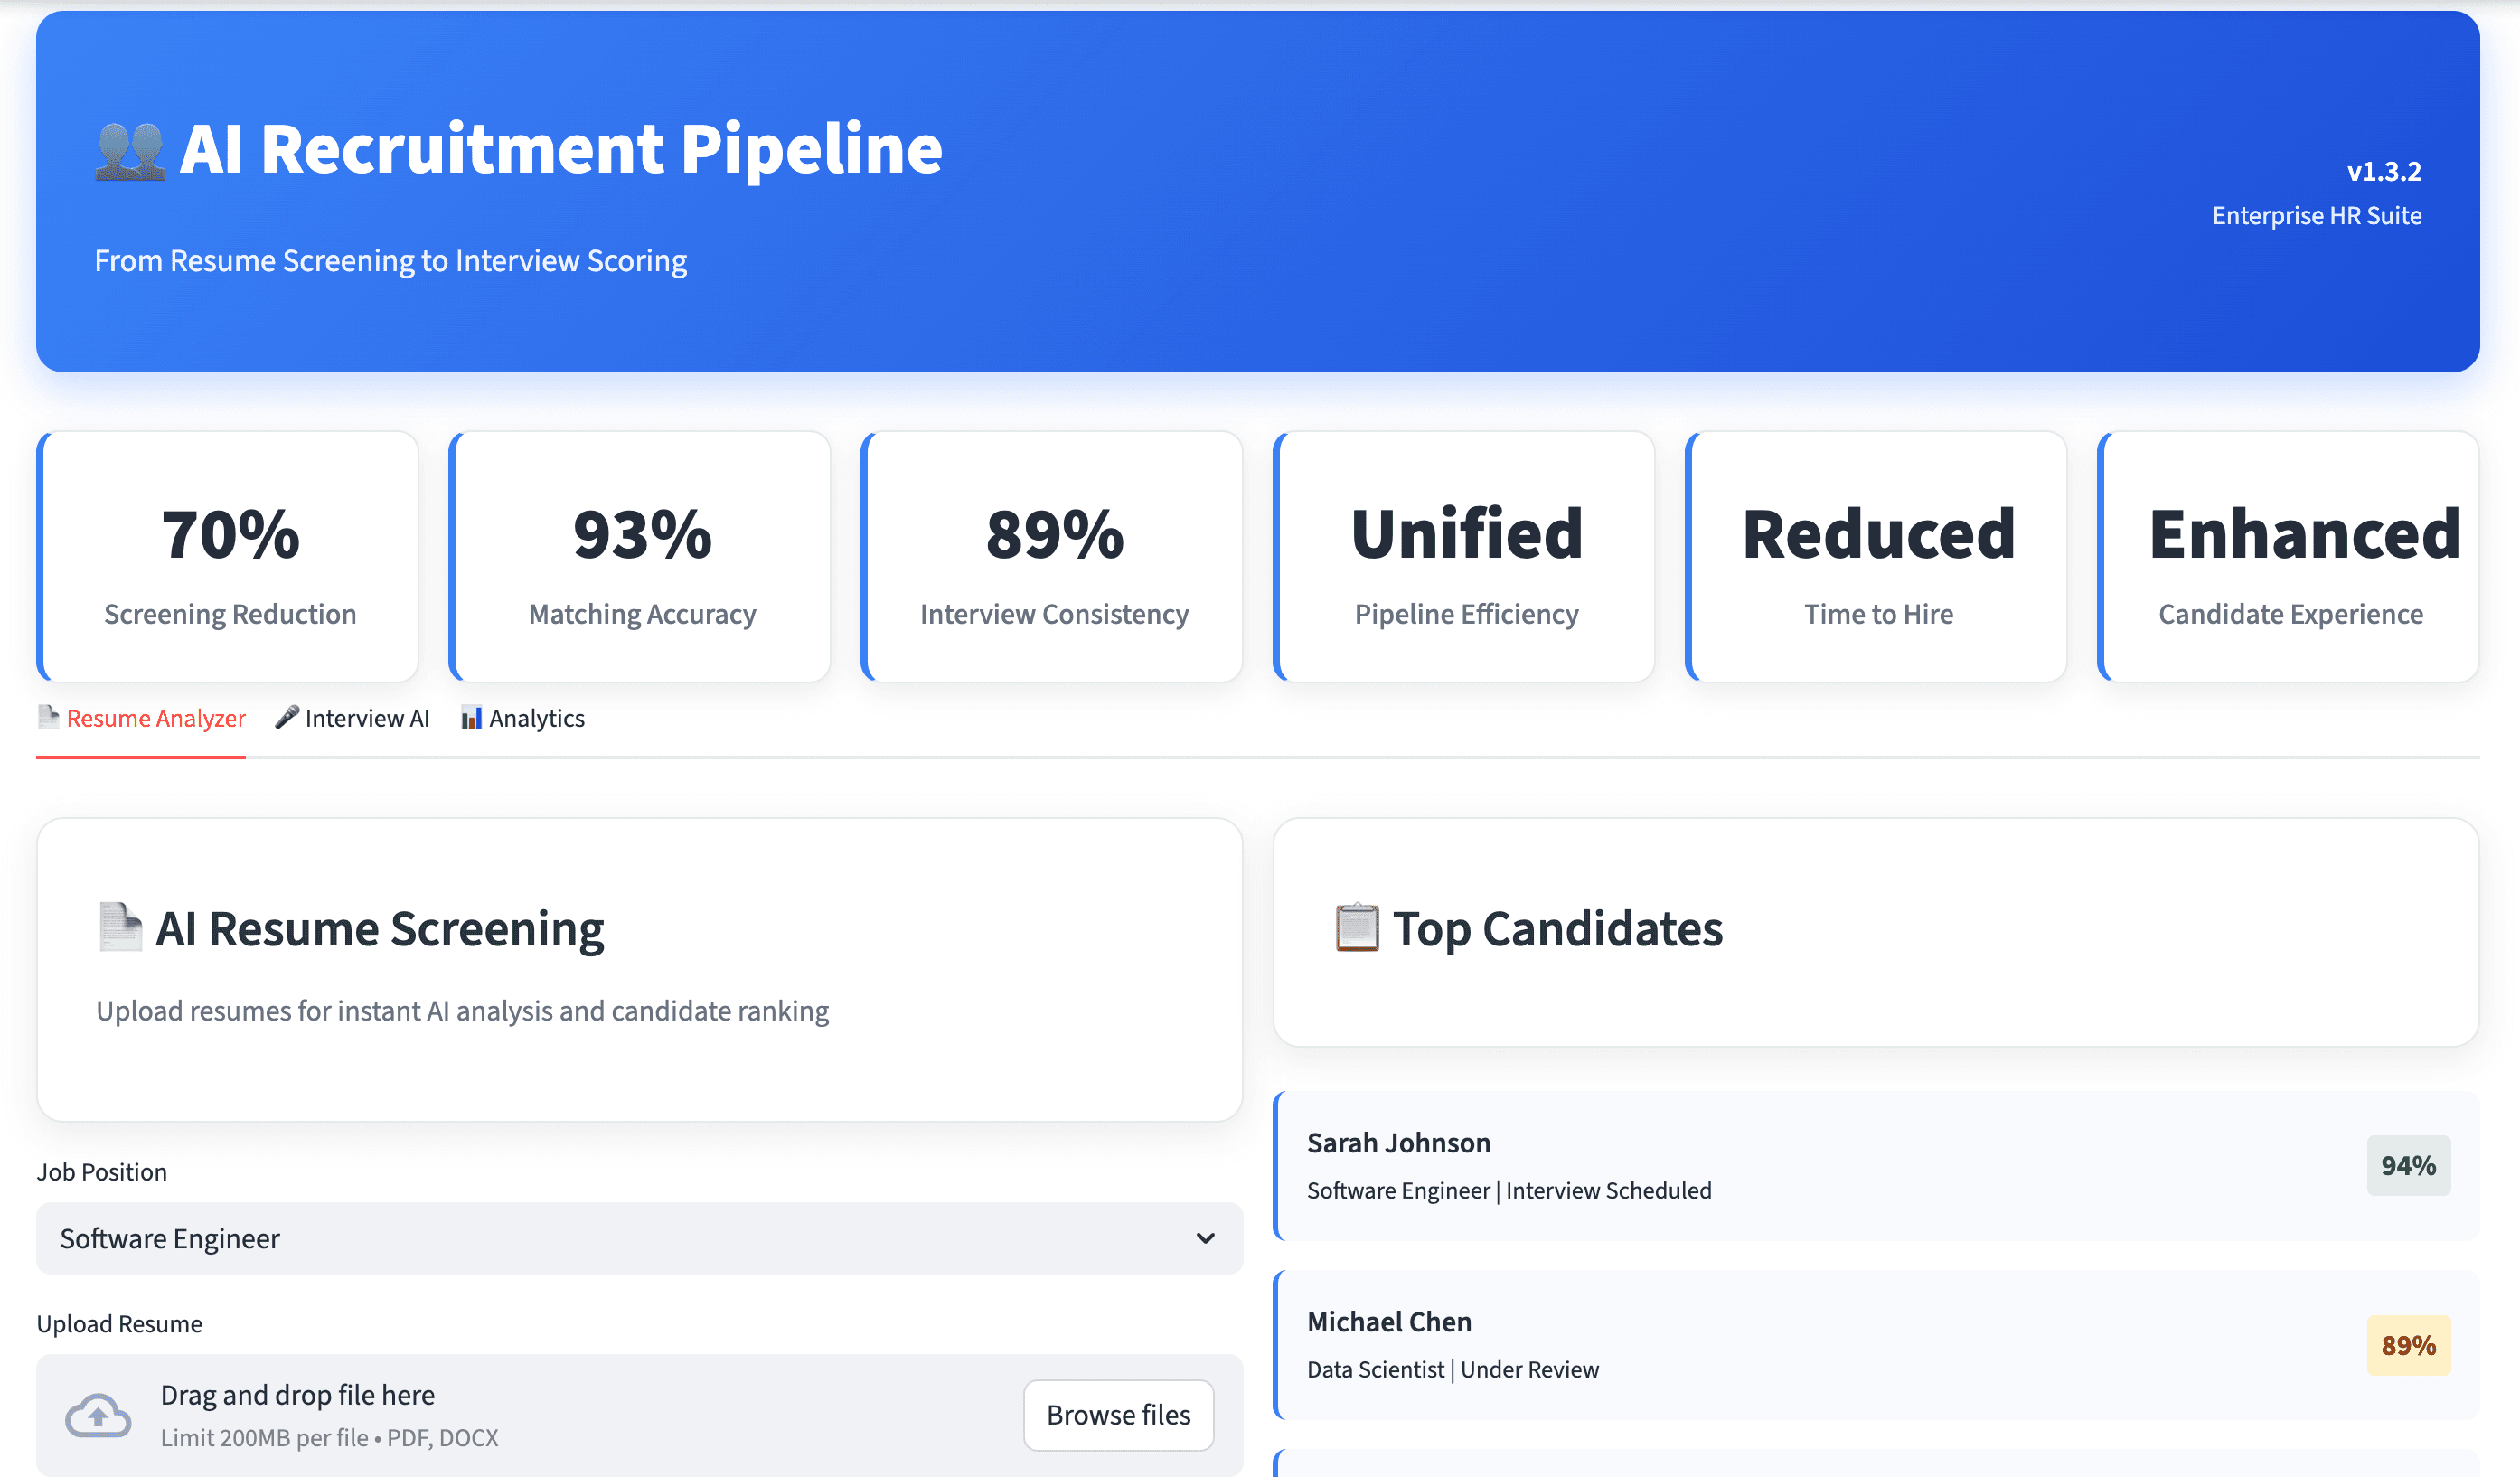Open Sarah Johnson candidate card
This screenshot has height=1477, width=2520.
(1800, 1166)
